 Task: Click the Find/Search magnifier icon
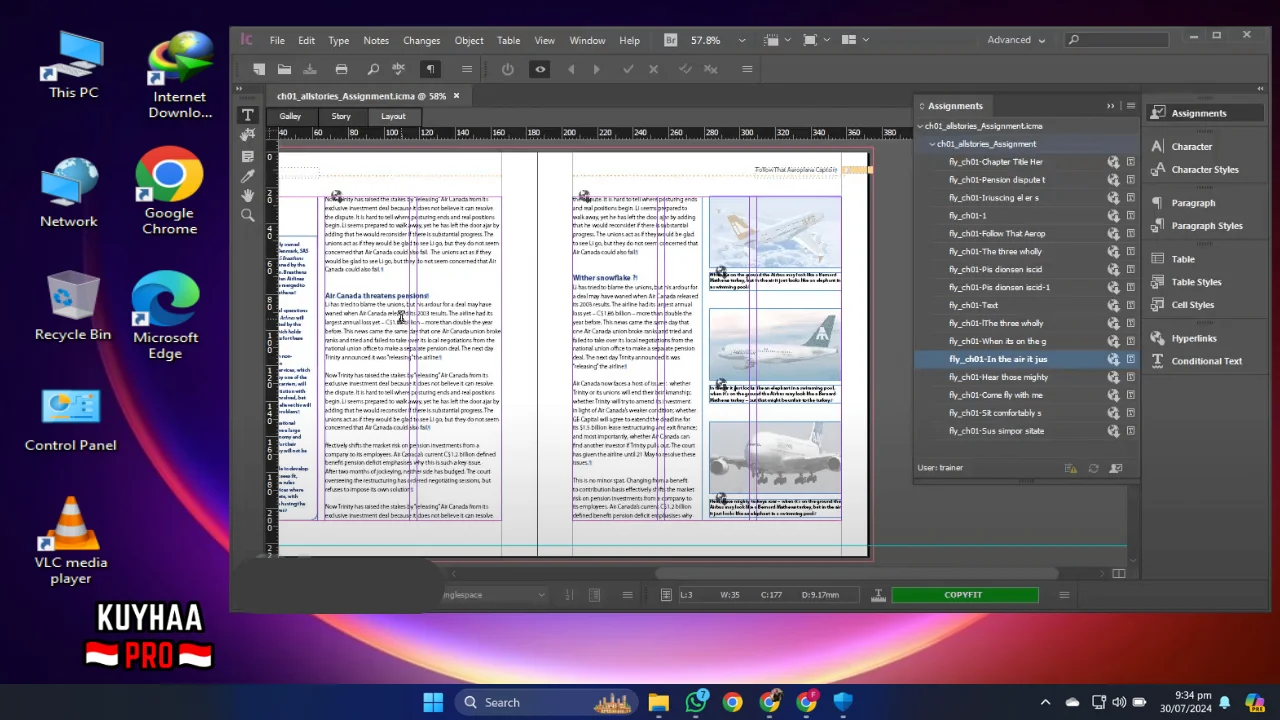tap(373, 69)
